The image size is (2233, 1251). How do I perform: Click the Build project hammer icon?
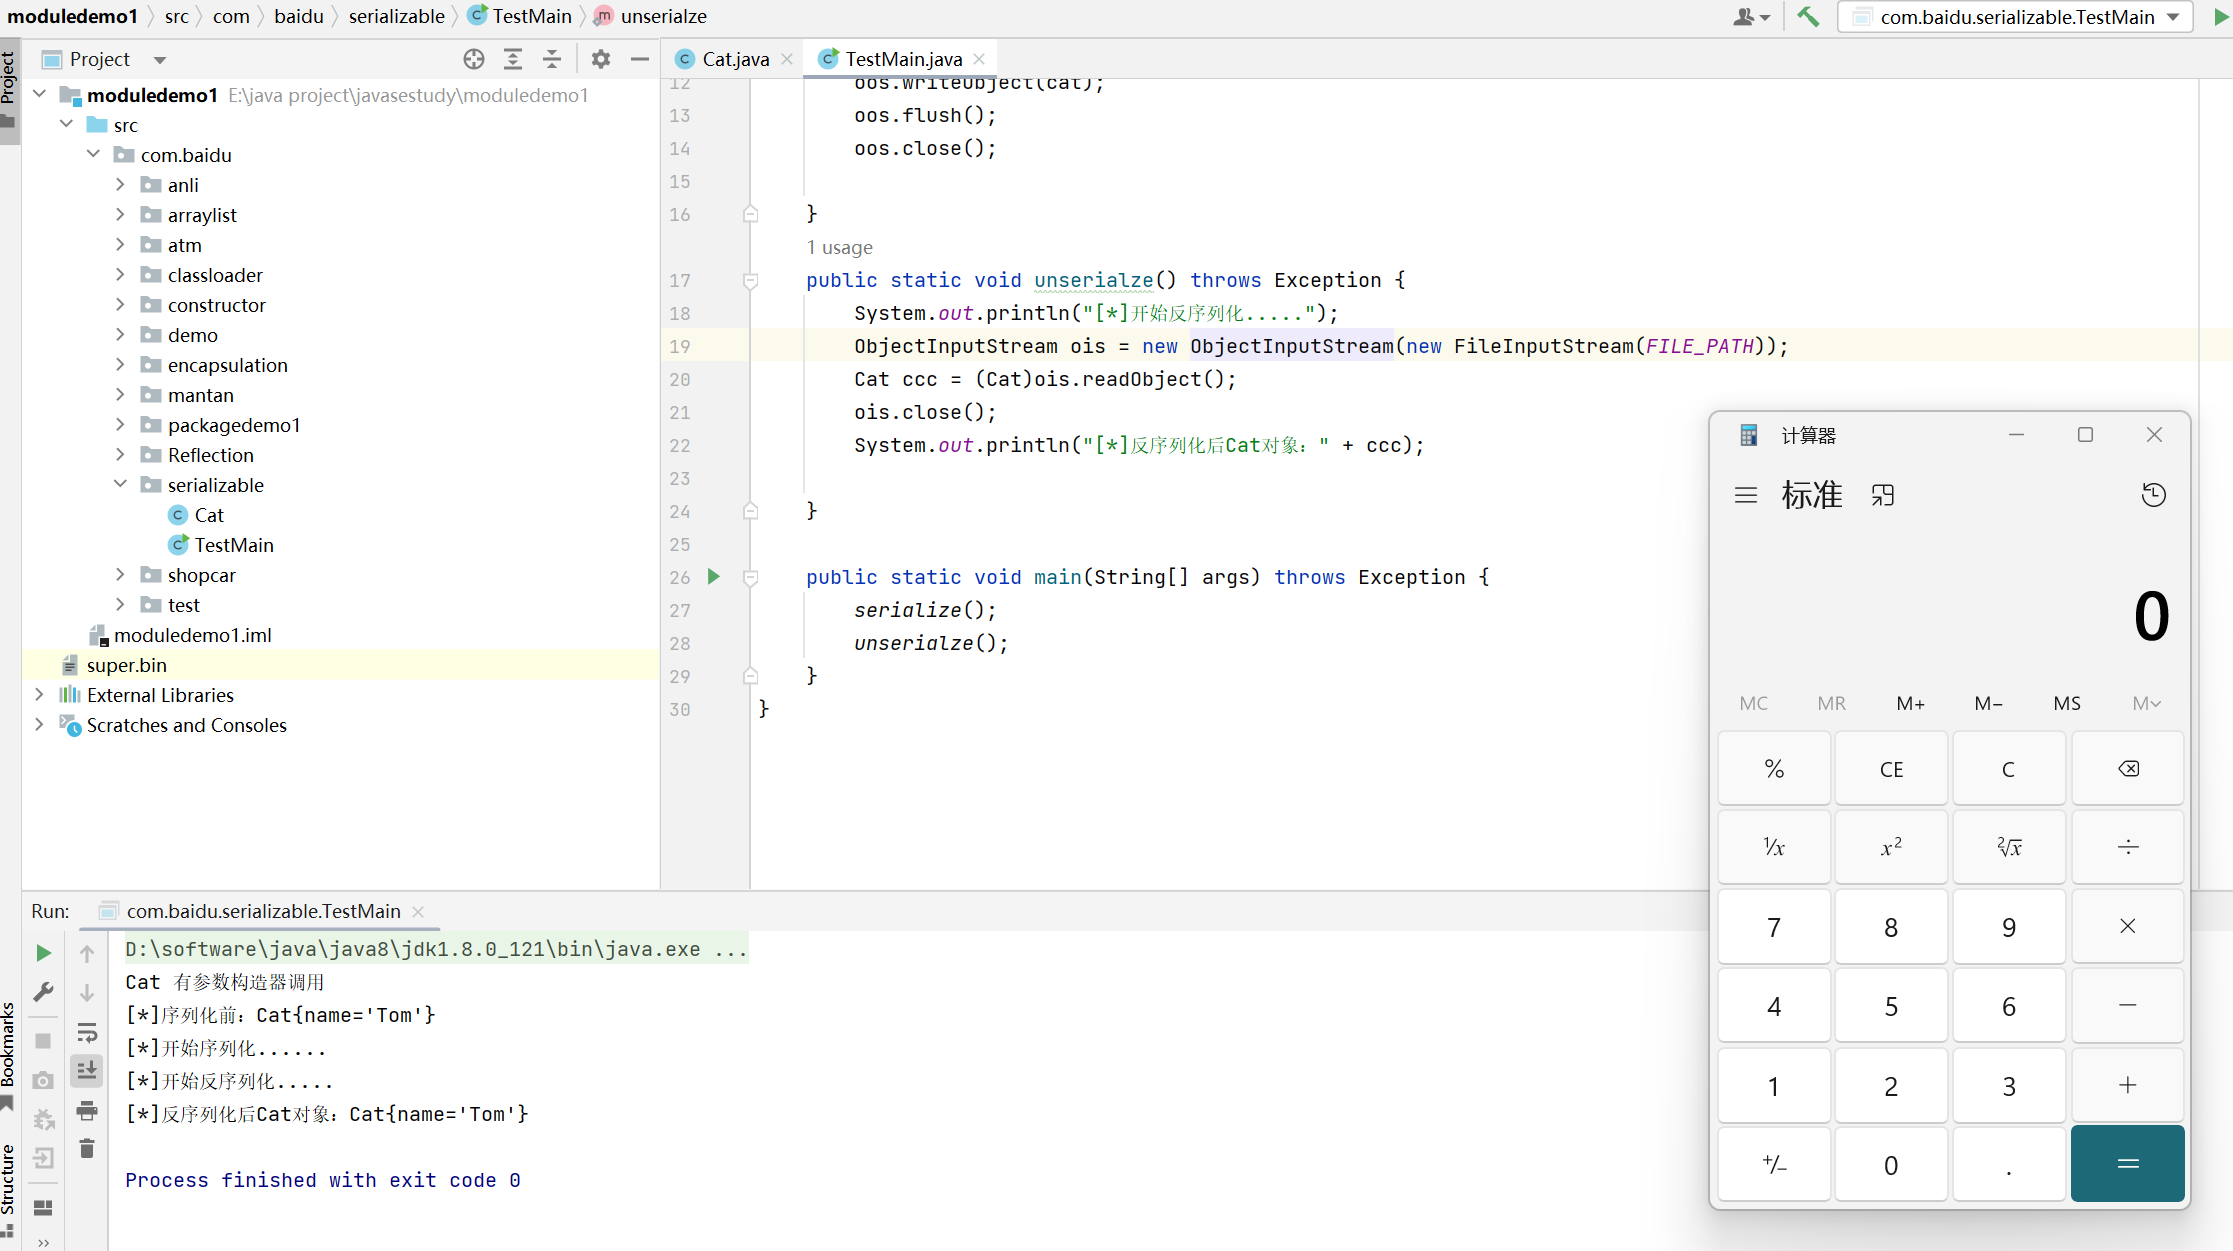[x=1808, y=17]
